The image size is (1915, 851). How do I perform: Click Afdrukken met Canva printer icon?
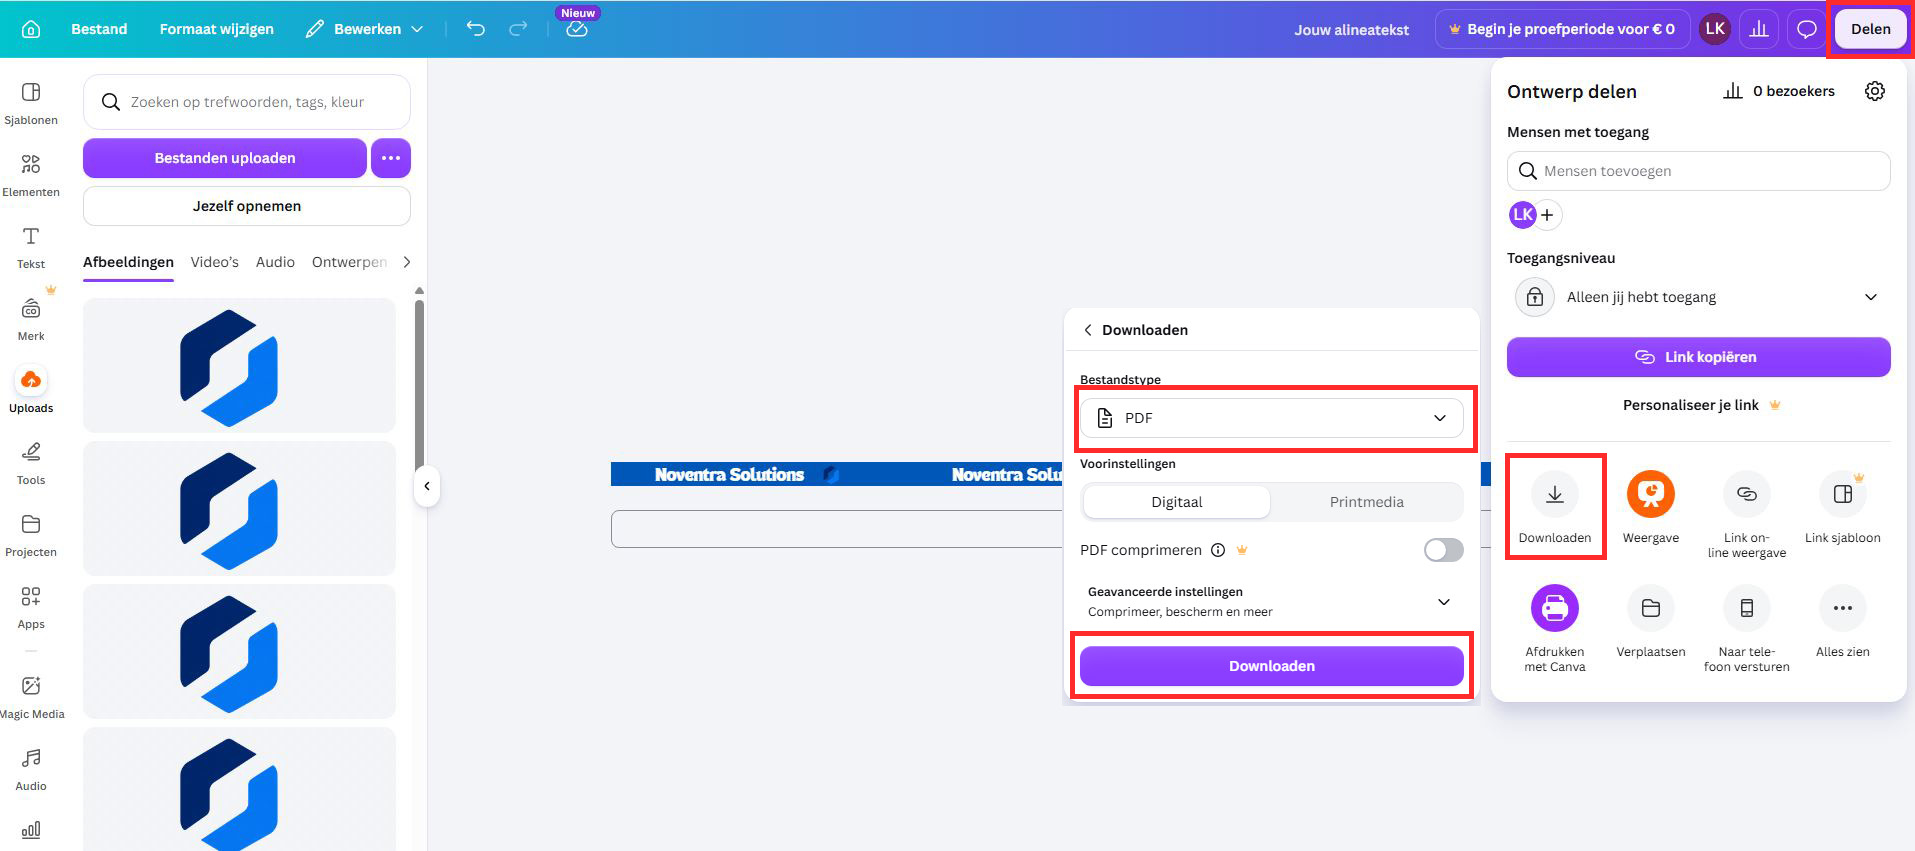pos(1554,608)
